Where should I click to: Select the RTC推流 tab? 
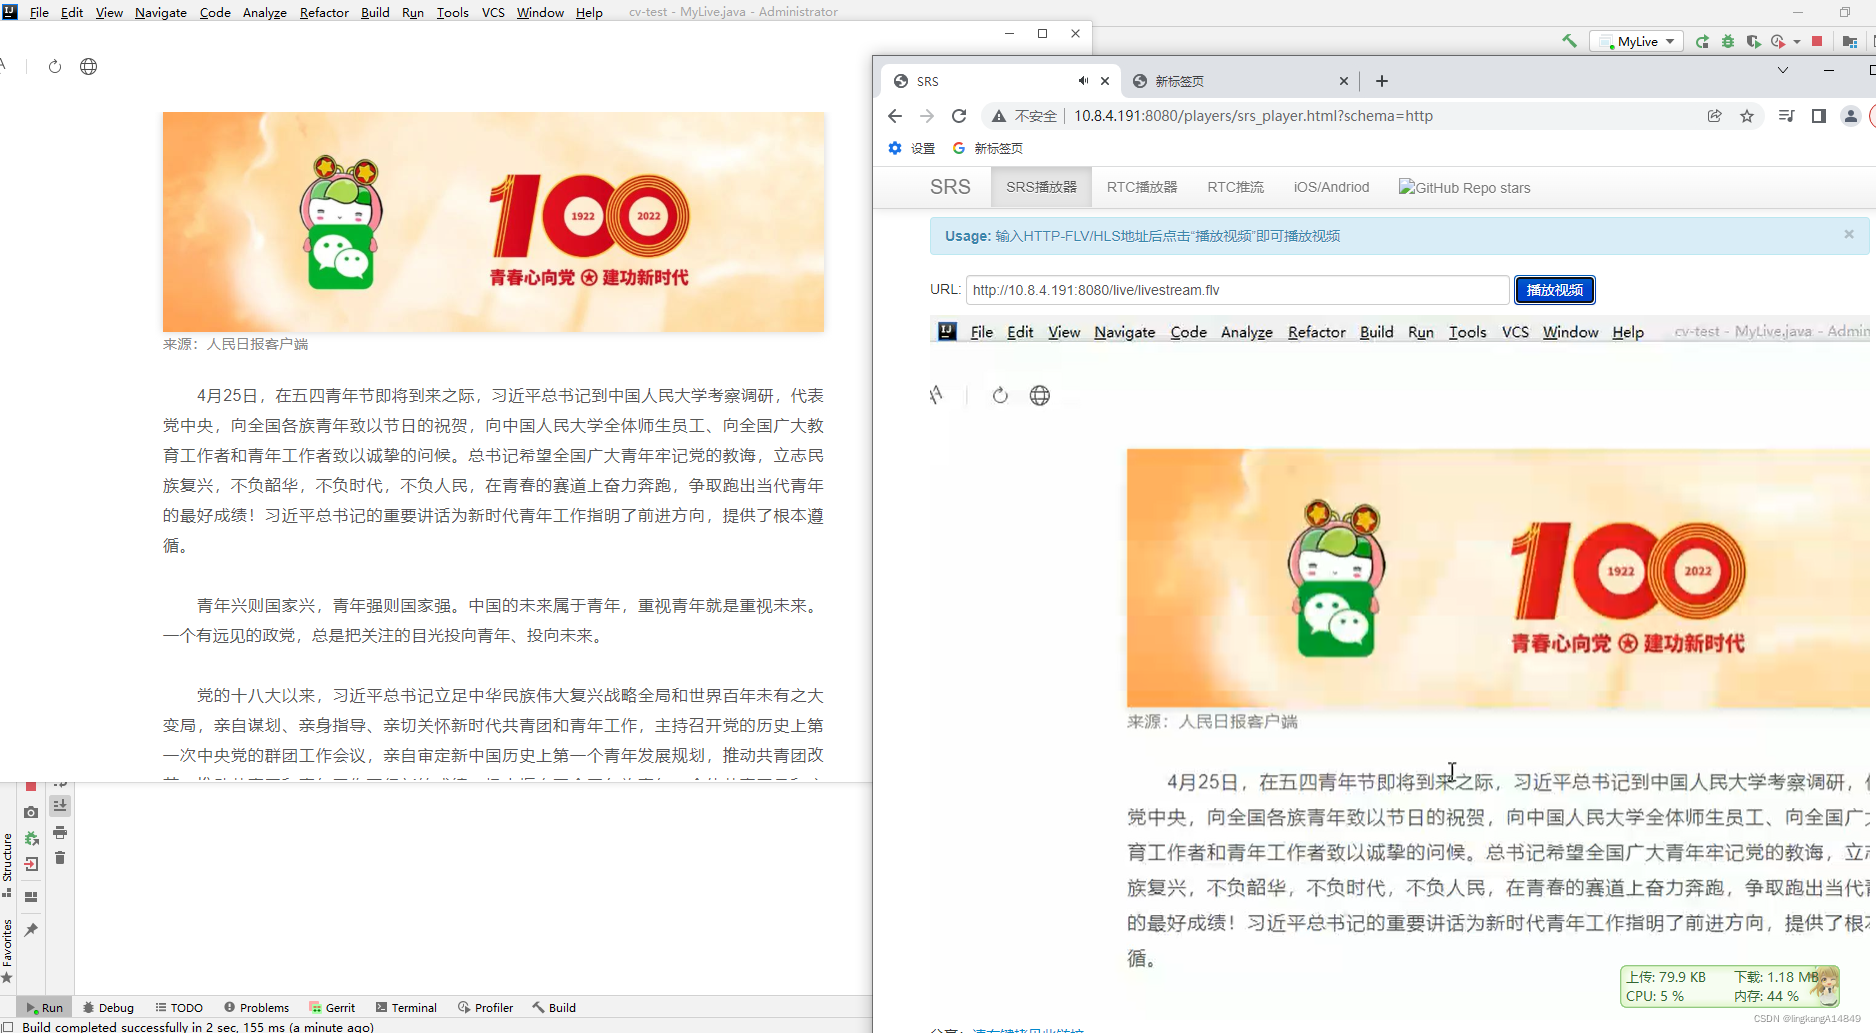(x=1235, y=187)
